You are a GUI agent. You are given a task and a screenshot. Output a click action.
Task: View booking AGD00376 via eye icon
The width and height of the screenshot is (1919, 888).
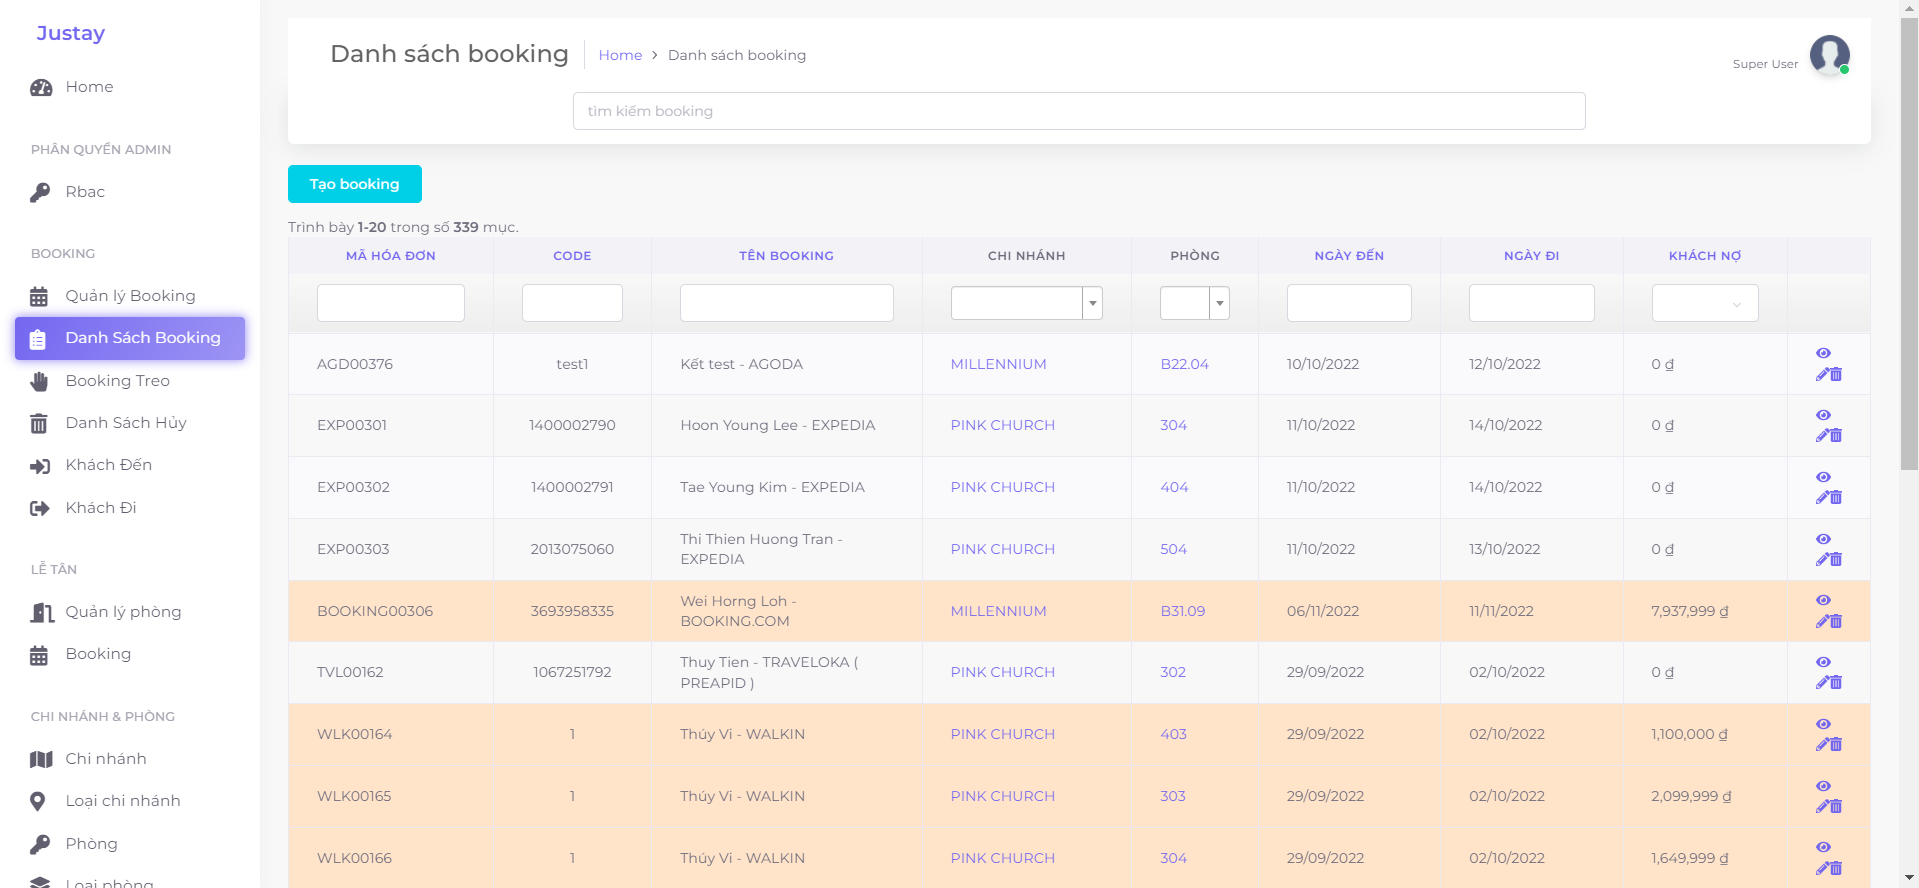tap(1823, 353)
